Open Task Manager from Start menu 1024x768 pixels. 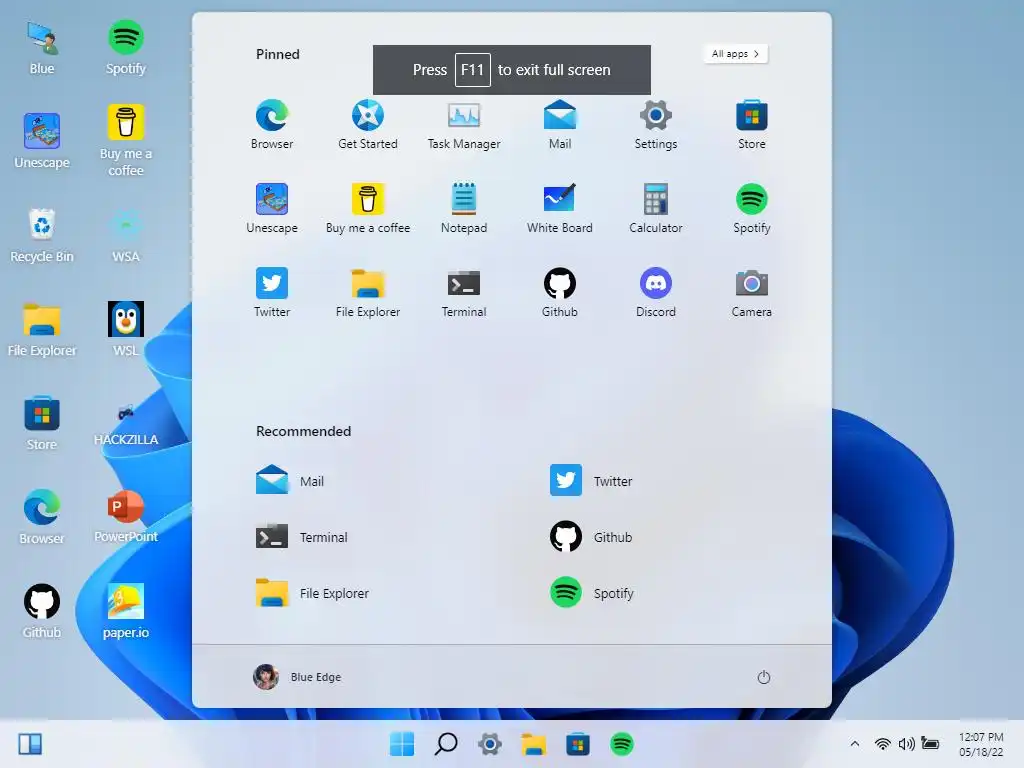464,125
